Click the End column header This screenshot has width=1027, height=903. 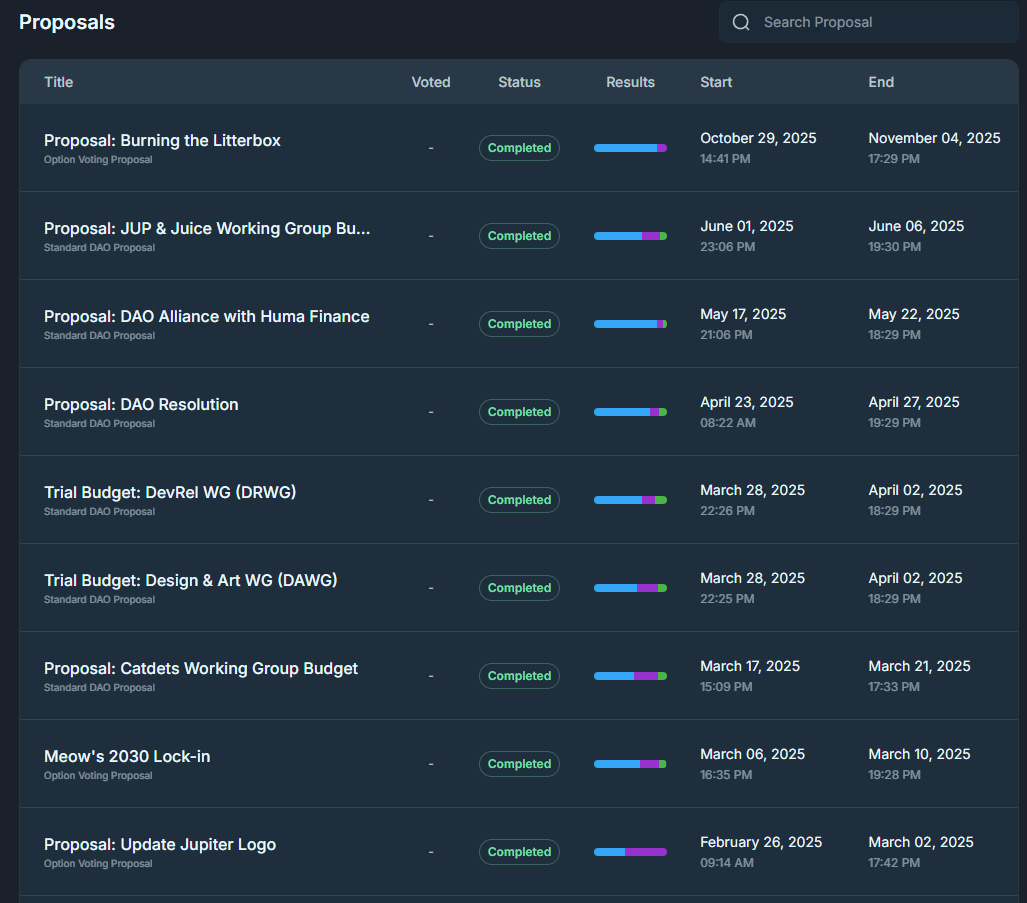tap(881, 82)
